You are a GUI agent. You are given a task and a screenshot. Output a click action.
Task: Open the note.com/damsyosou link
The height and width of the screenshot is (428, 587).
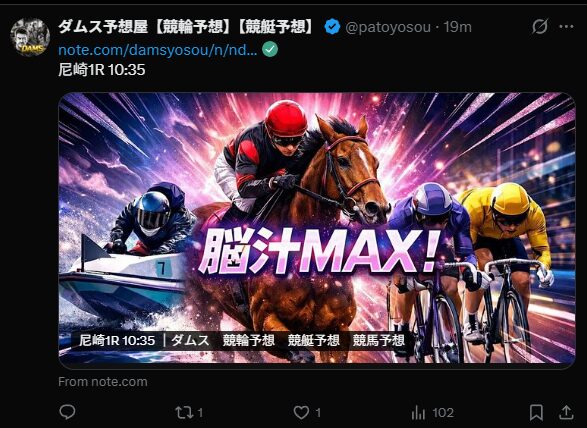[x=158, y=50]
